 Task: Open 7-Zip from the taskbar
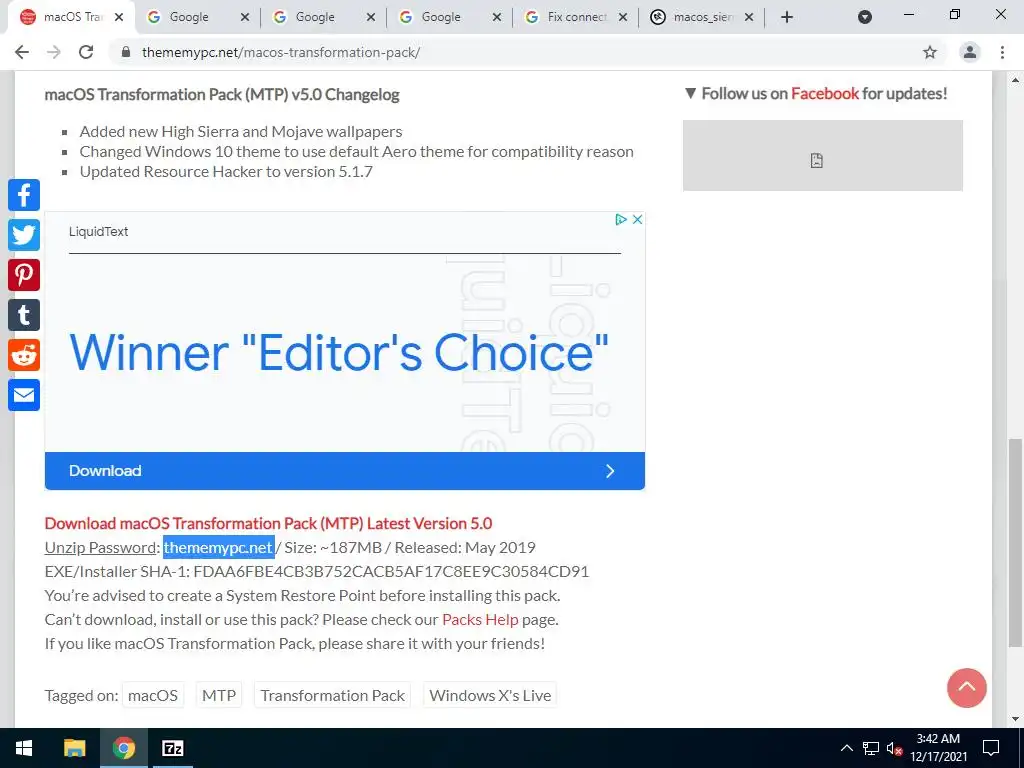(x=173, y=748)
